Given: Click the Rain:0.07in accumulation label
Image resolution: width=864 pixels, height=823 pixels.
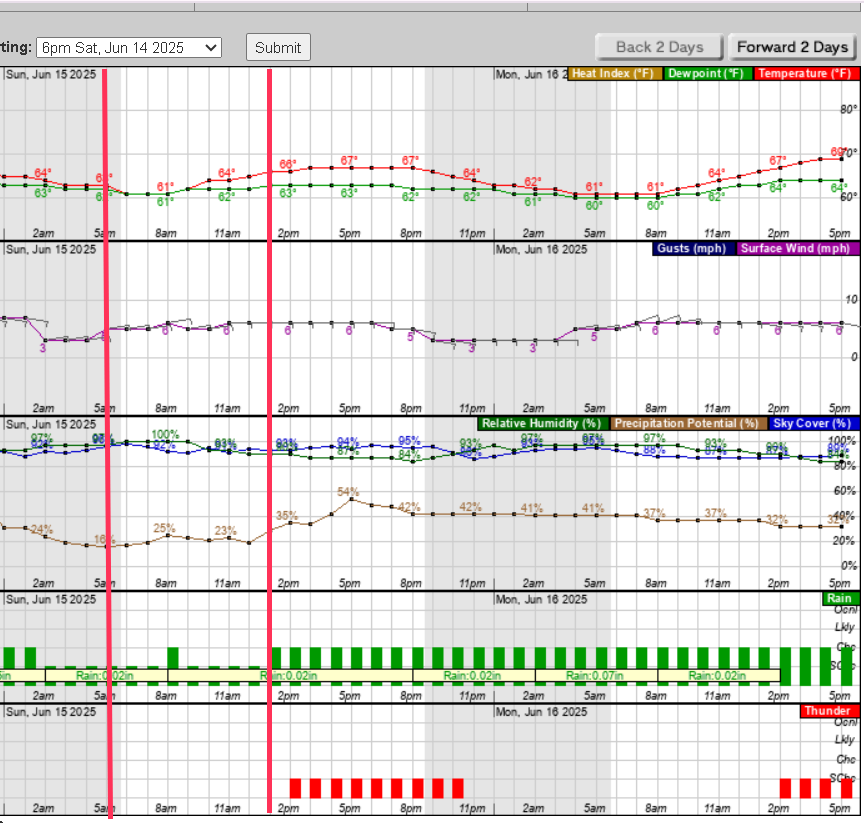Looking at the screenshot, I should tap(596, 676).
